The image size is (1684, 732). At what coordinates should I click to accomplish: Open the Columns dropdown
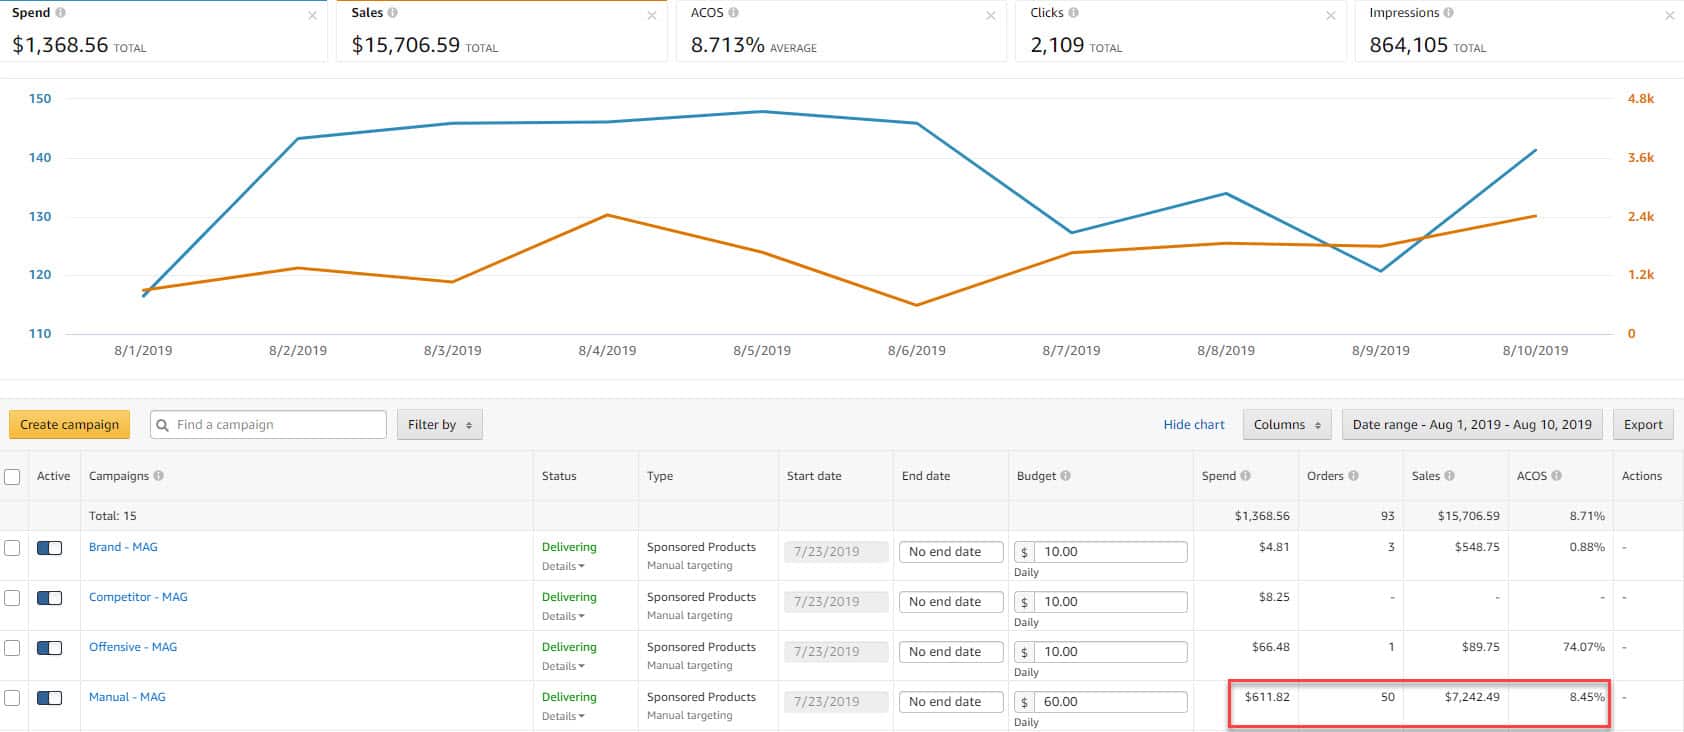point(1287,425)
